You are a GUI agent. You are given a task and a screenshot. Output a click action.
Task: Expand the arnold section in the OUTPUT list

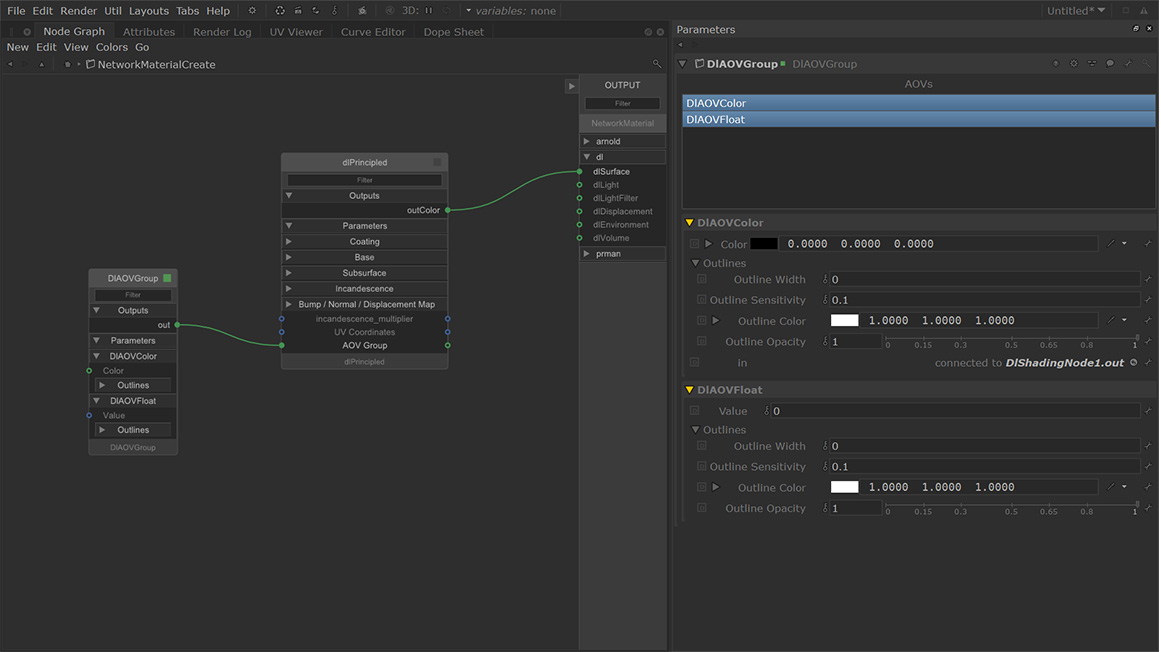[x=587, y=142]
